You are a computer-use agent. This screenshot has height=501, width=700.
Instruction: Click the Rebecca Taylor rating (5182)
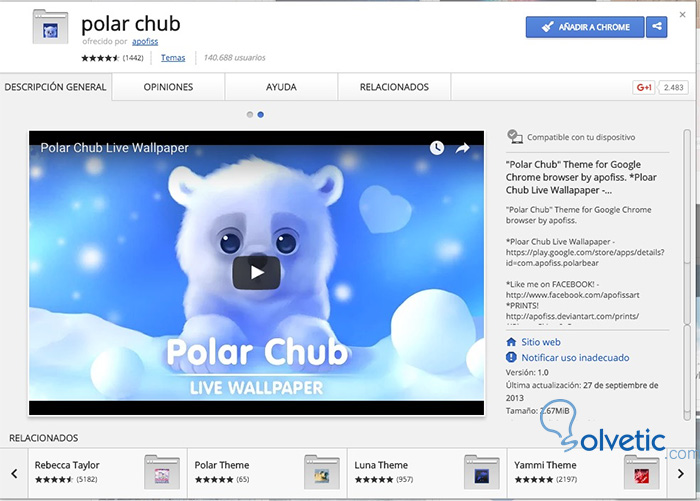click(66, 480)
